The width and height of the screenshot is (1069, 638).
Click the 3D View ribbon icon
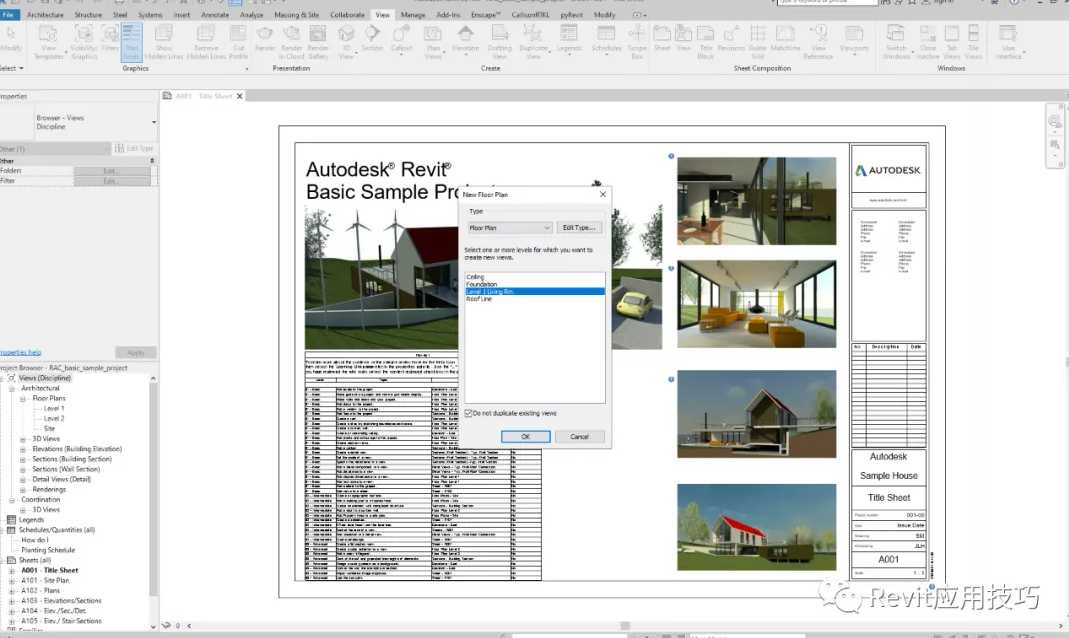point(346,41)
